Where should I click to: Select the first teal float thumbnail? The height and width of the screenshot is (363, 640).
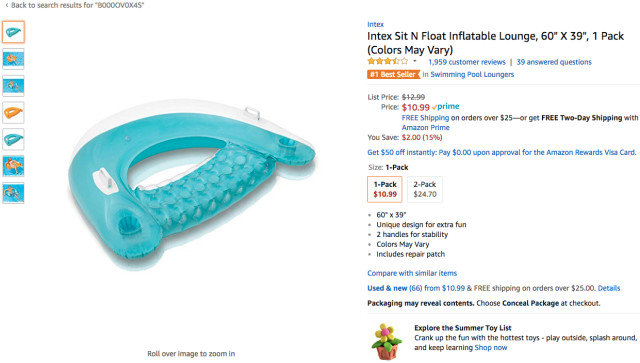click(x=13, y=32)
